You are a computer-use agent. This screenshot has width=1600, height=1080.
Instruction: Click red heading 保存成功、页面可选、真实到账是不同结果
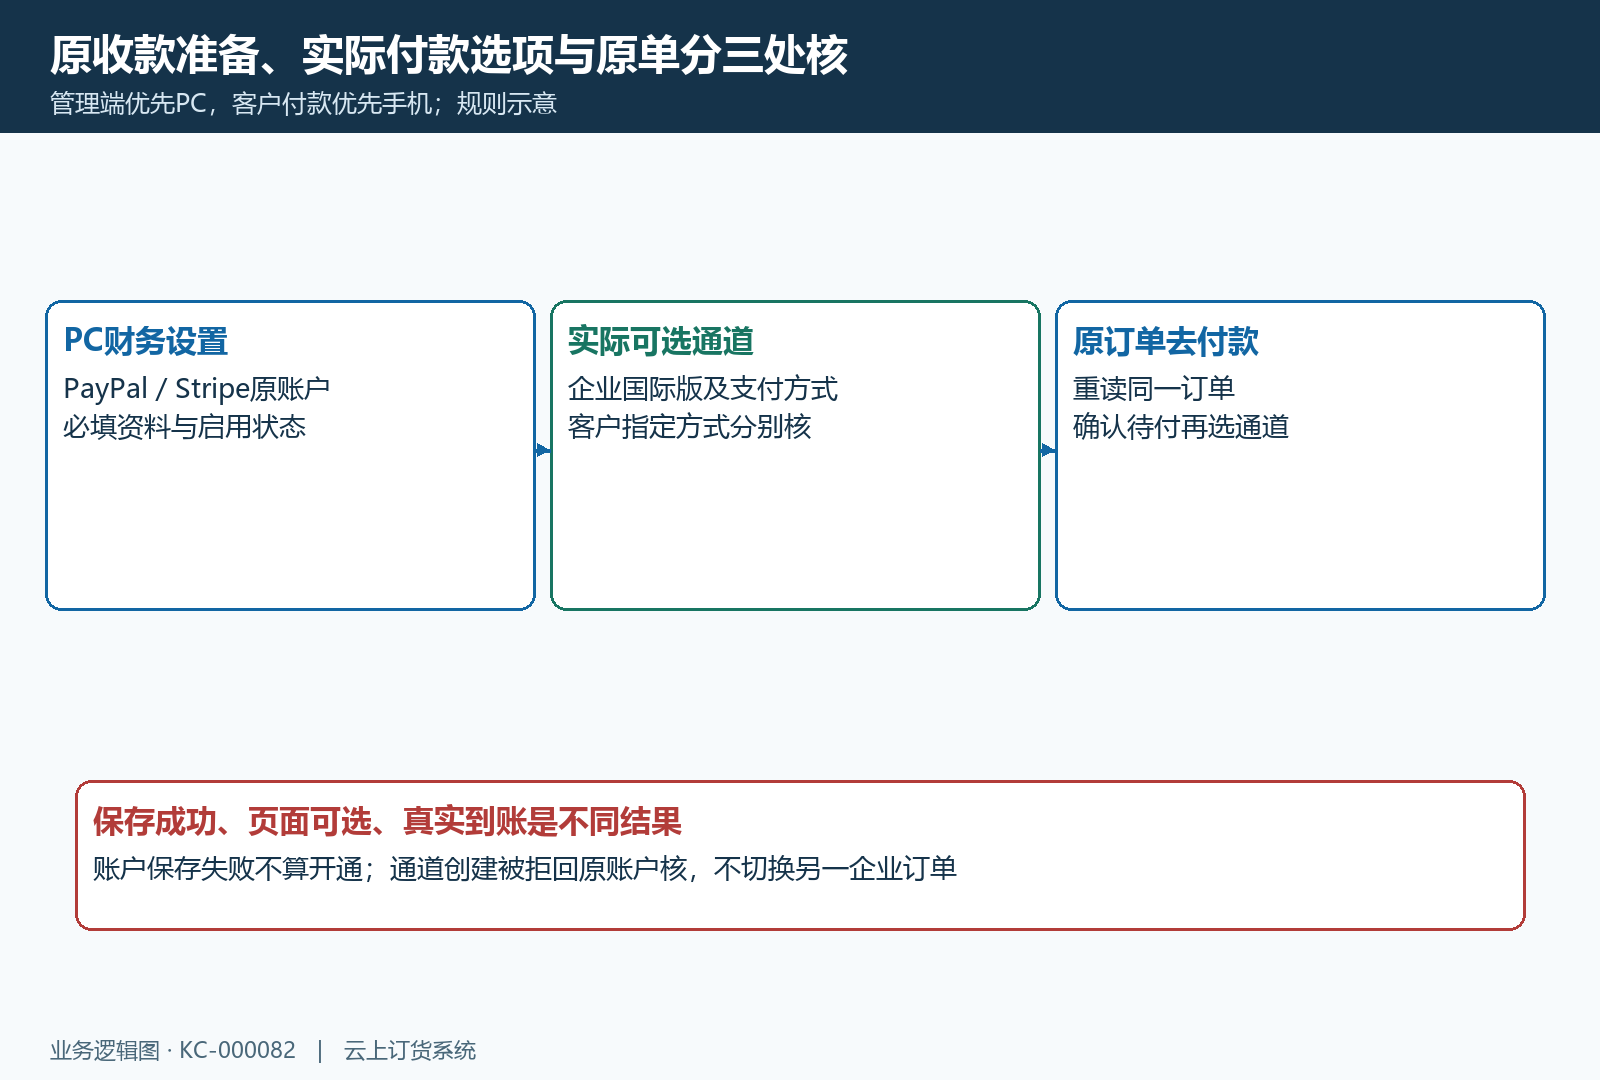tap(387, 822)
